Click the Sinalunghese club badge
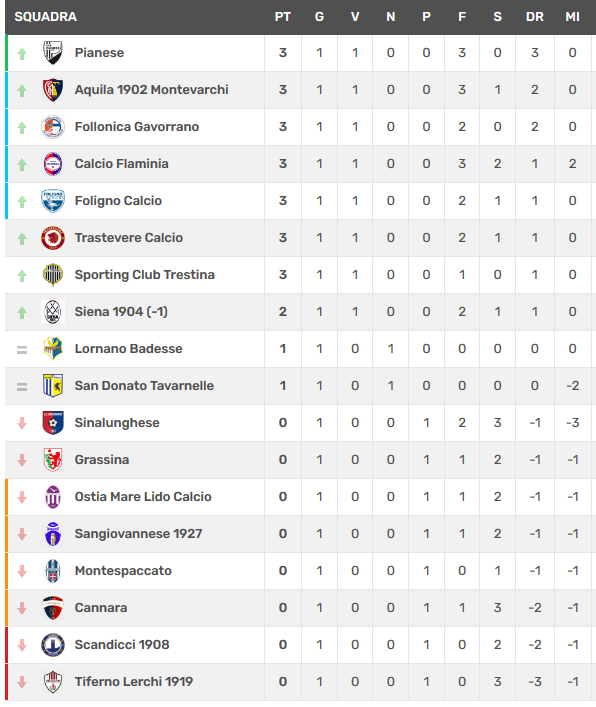Viewport: 596px width, 707px height. tap(53, 422)
